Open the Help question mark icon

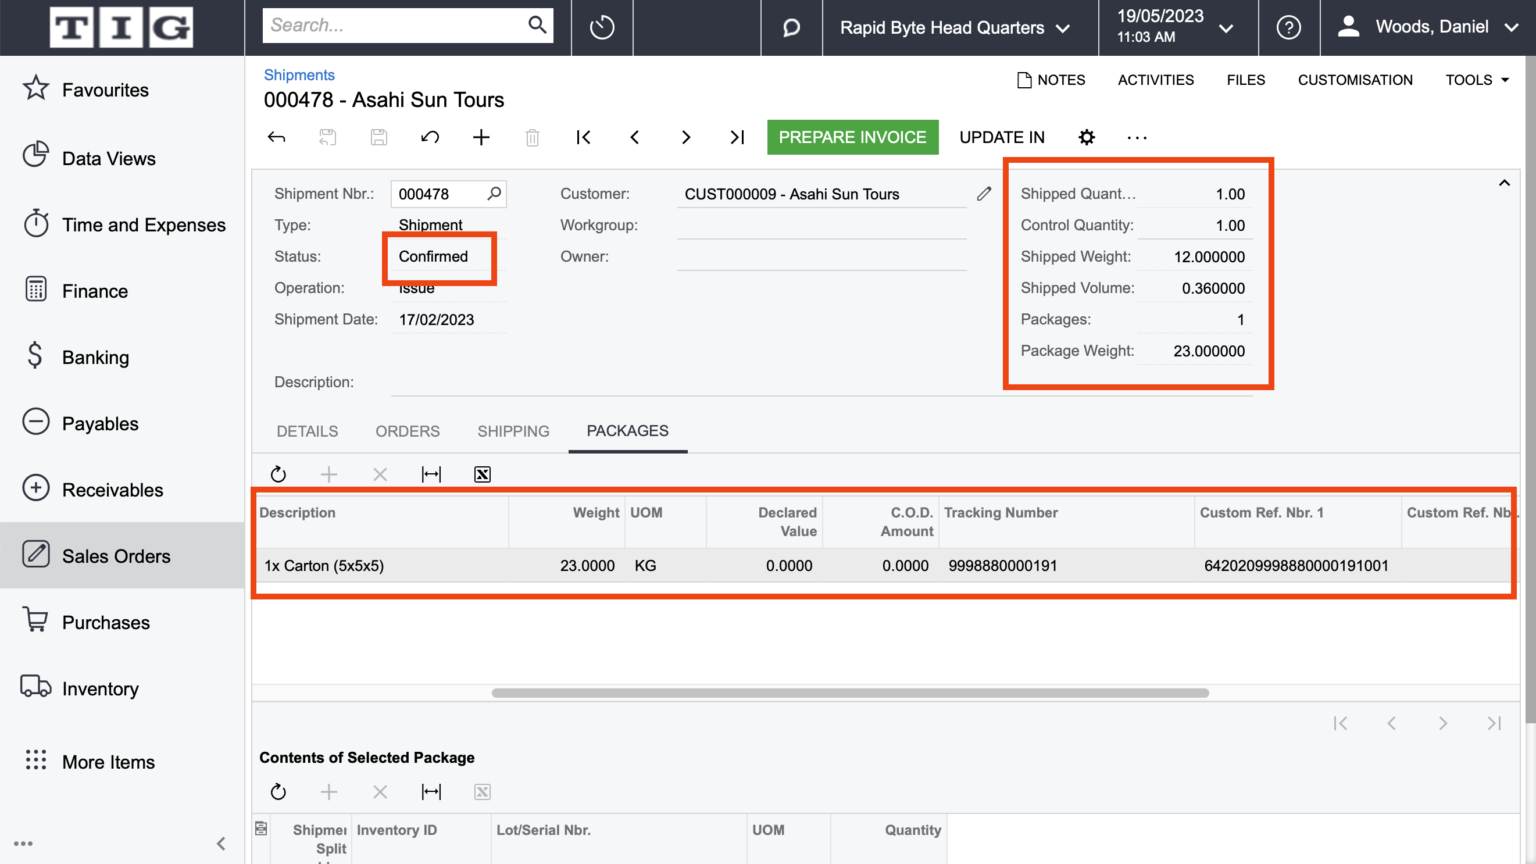pyautogui.click(x=1289, y=27)
